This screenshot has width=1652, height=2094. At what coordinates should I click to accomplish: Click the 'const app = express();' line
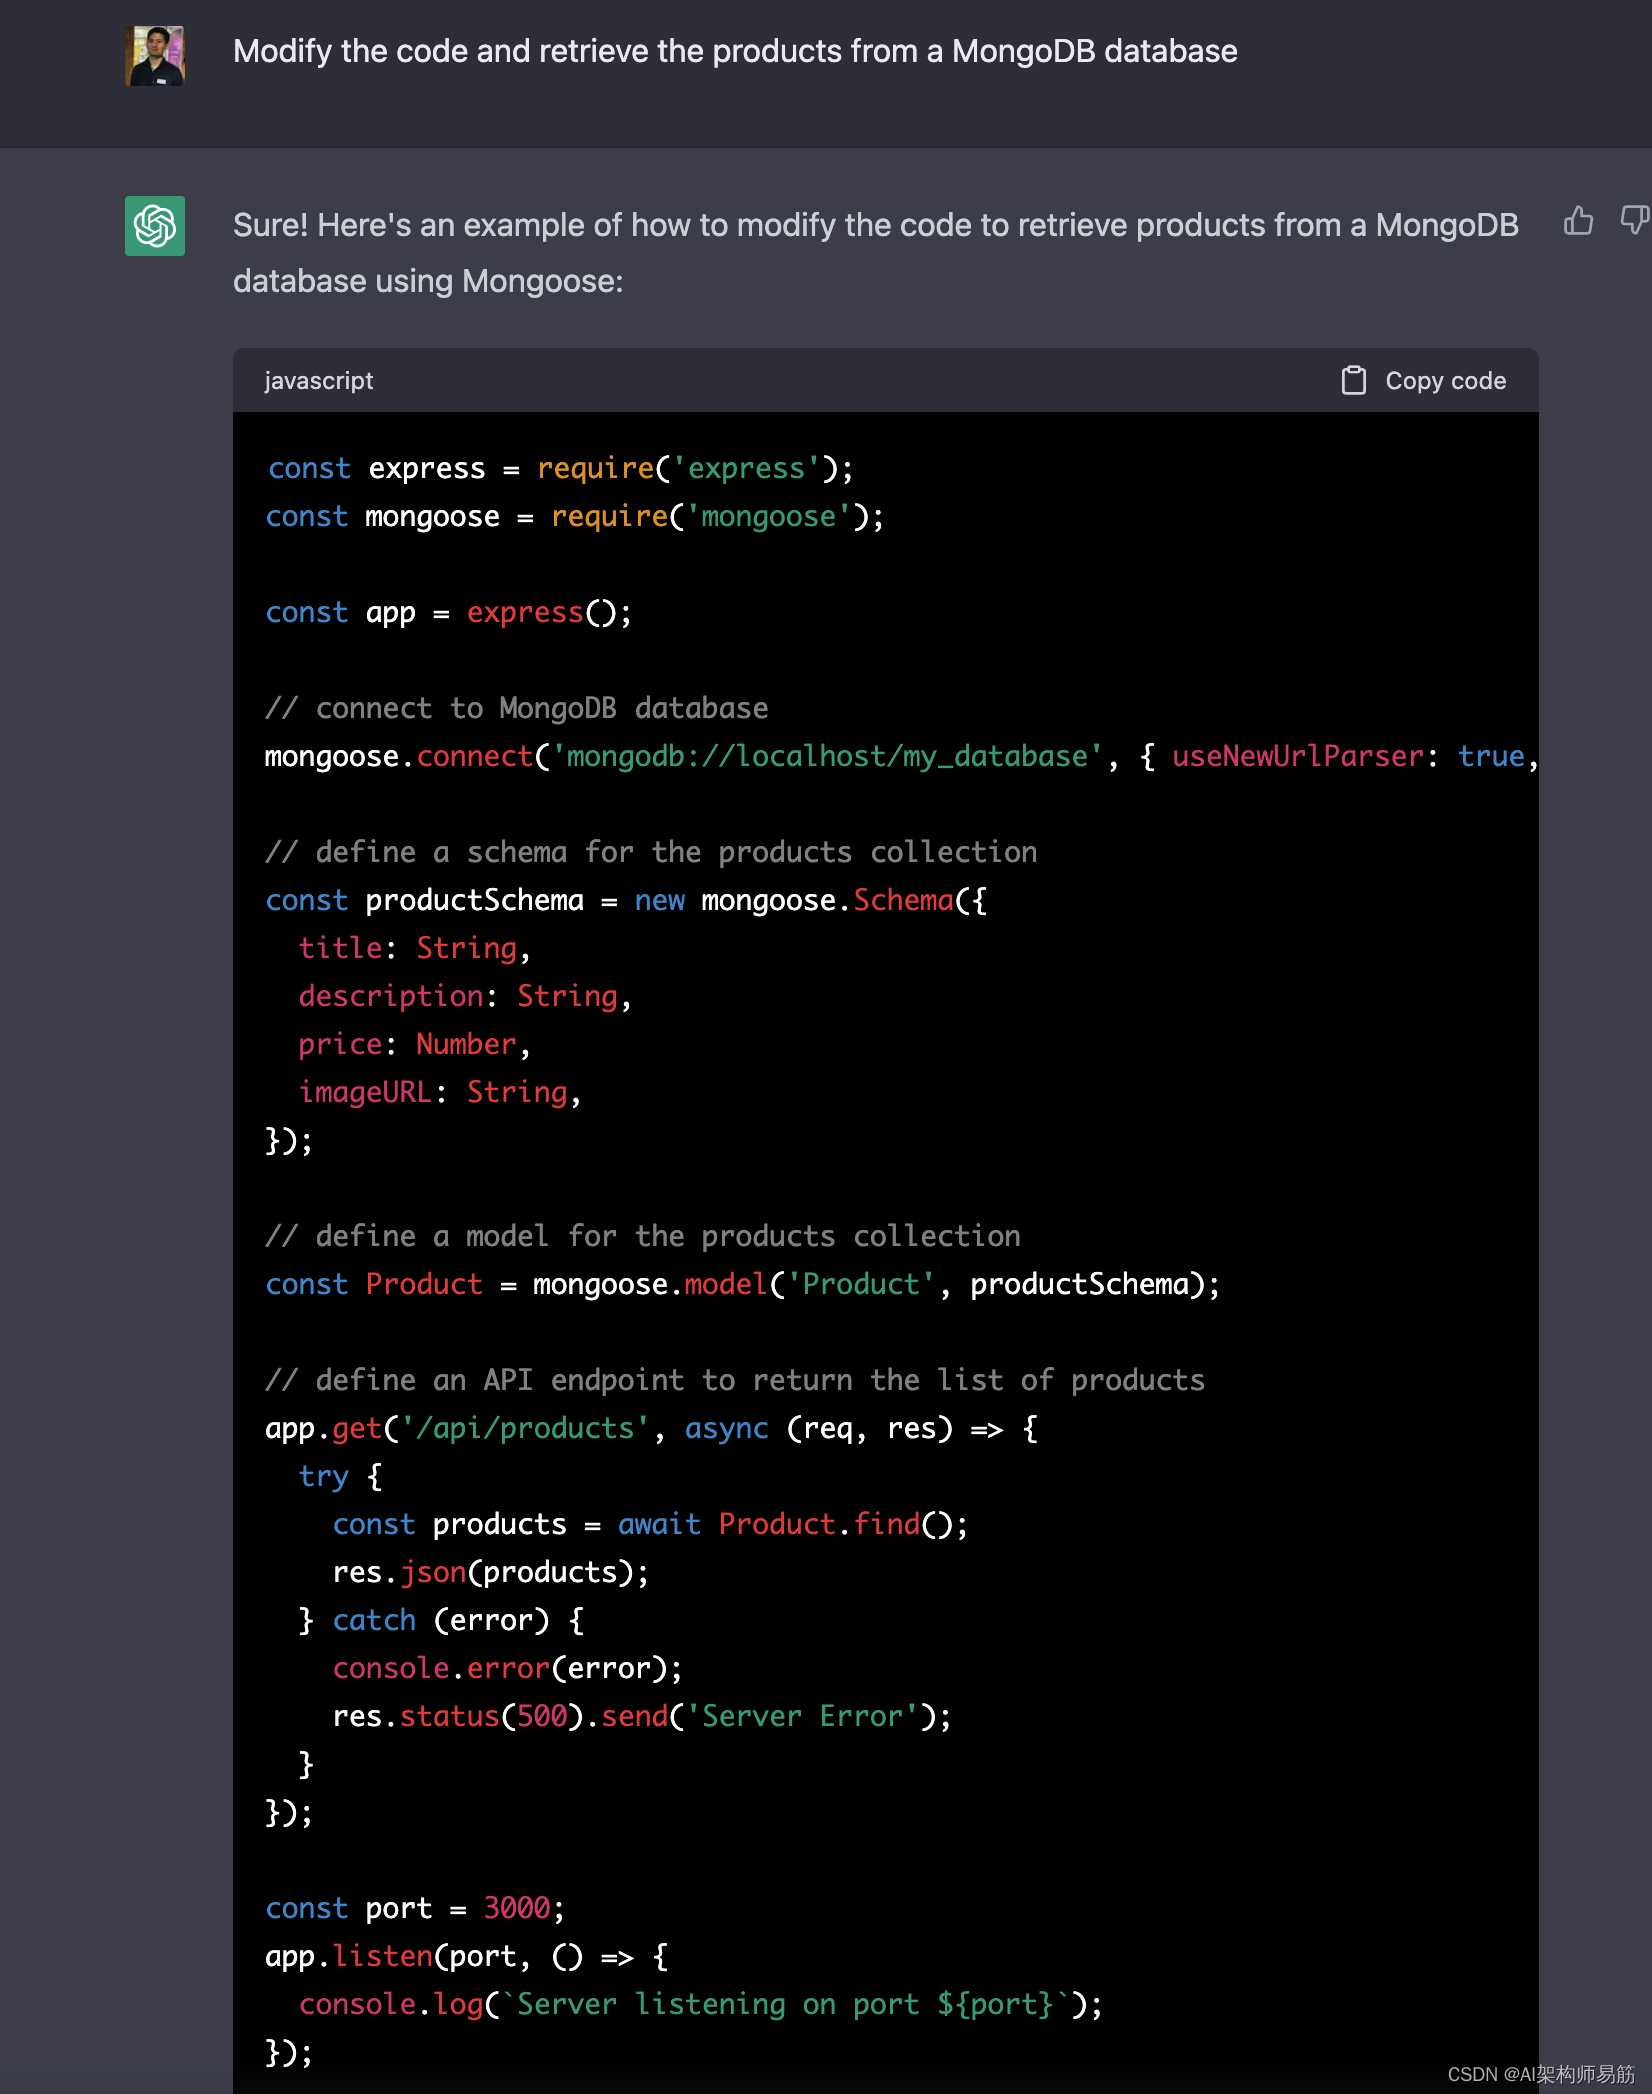pyautogui.click(x=449, y=612)
